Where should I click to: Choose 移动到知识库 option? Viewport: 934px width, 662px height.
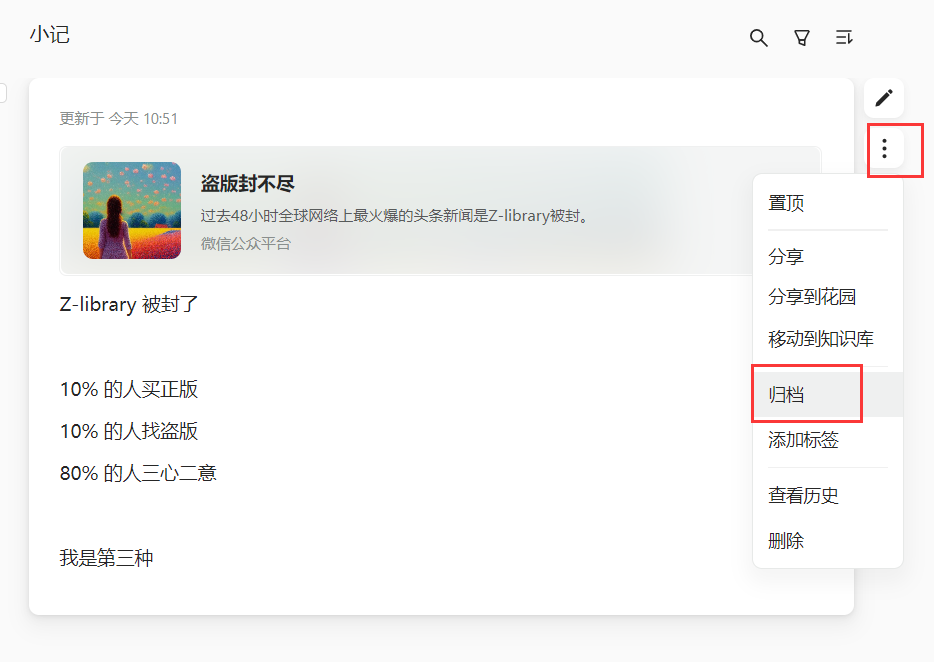[827, 338]
